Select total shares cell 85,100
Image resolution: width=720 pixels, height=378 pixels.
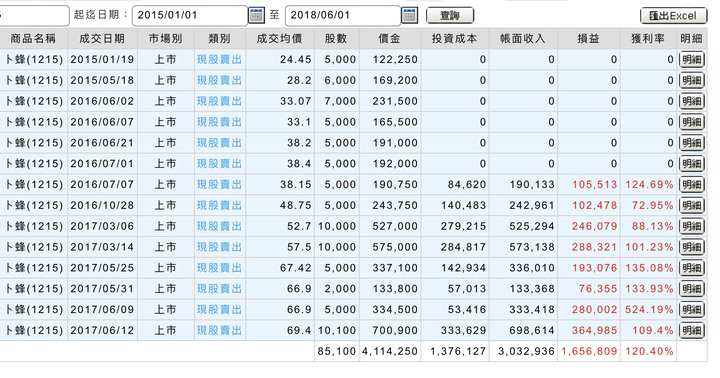(x=337, y=351)
